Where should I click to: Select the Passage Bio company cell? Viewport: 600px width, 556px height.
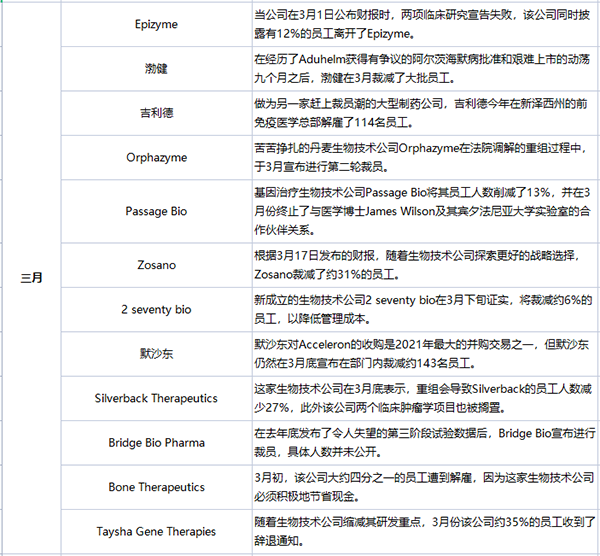[157, 211]
